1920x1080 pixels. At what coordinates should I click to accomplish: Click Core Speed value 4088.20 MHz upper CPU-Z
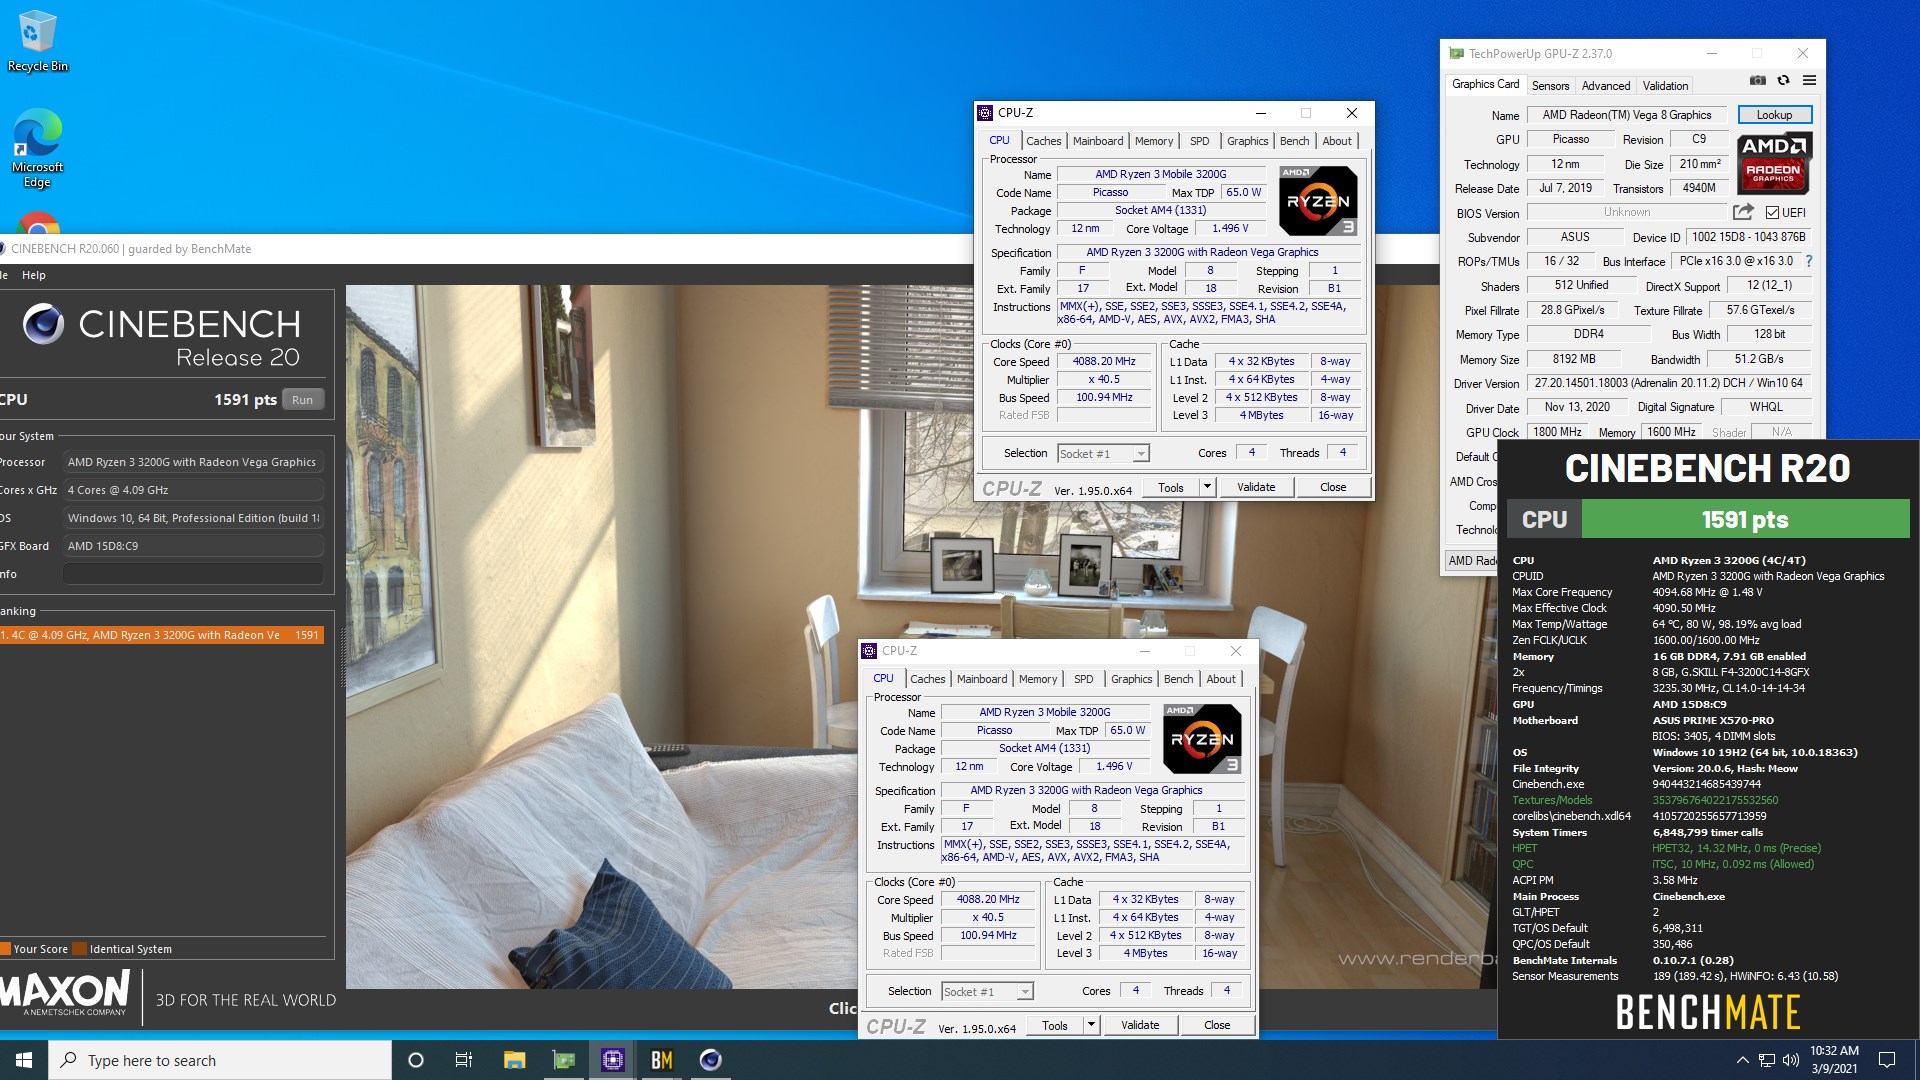(1104, 361)
